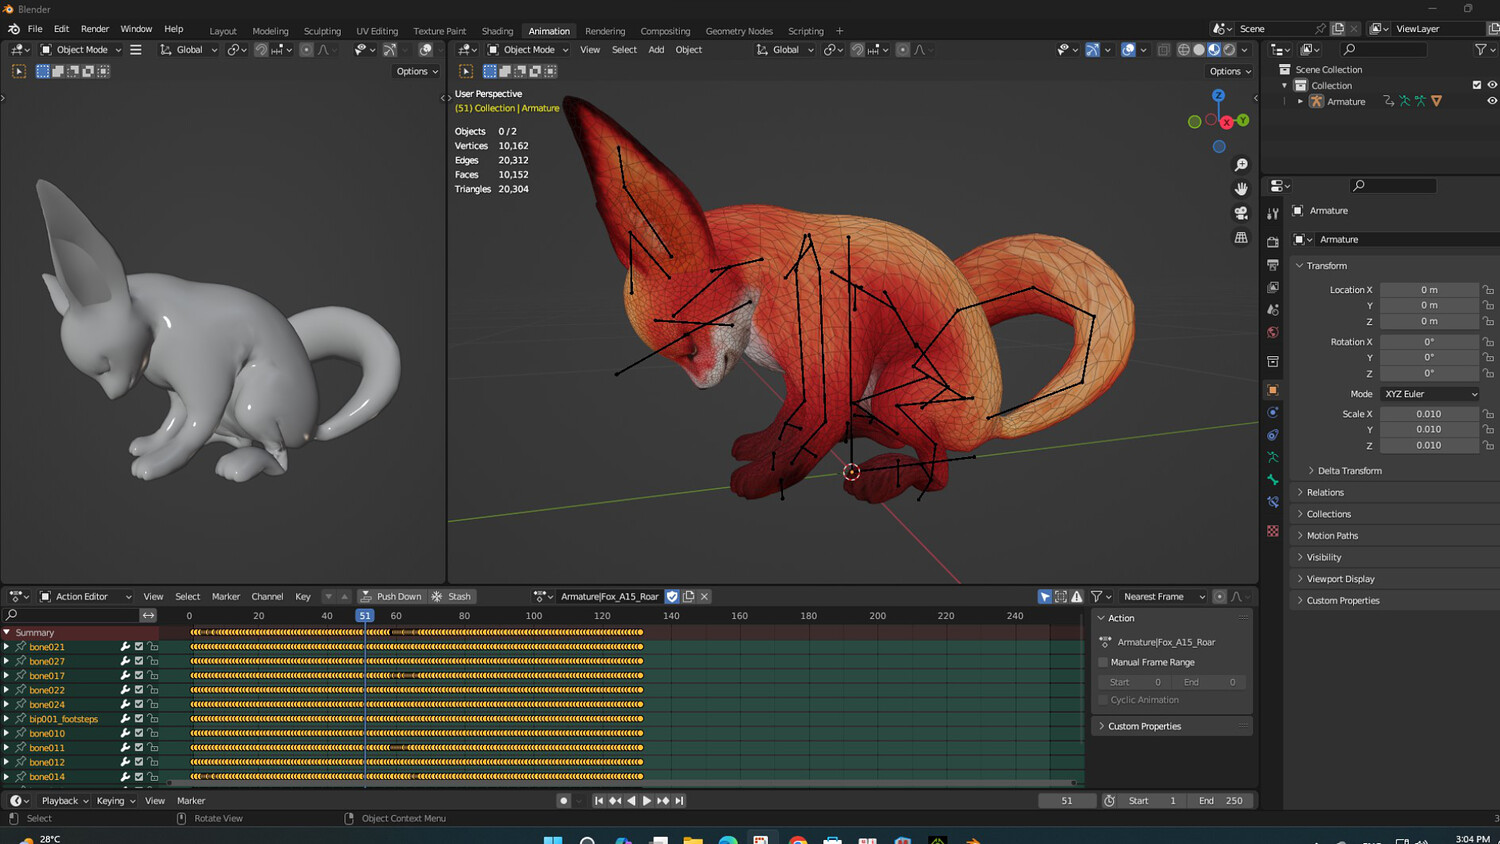The height and width of the screenshot is (844, 1500).
Task: Switch to the Shading workspace tab
Action: 497,31
